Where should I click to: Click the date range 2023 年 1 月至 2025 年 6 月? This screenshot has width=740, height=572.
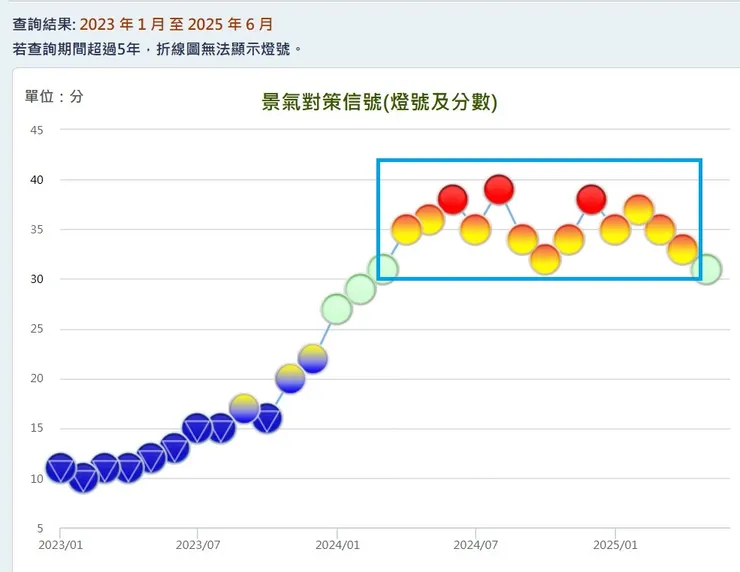click(x=176, y=24)
